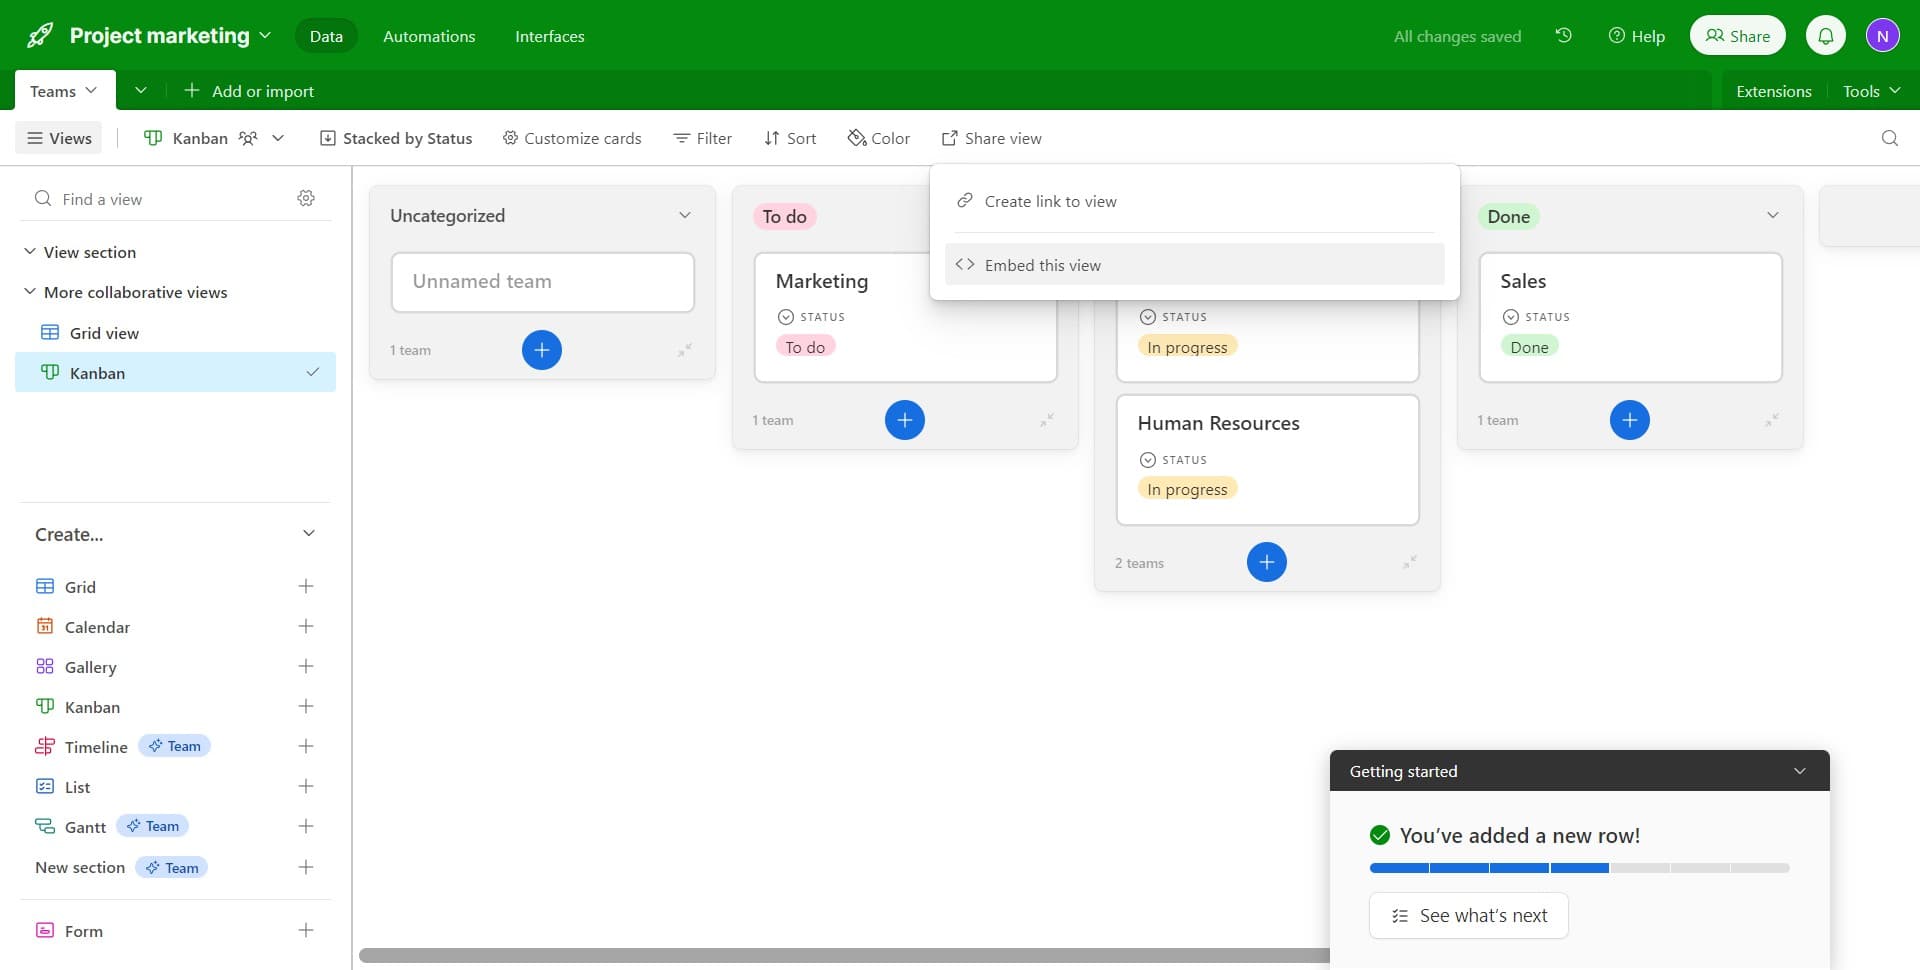This screenshot has width=1920, height=970.
Task: Open the revision history clock icon
Action: [x=1563, y=35]
